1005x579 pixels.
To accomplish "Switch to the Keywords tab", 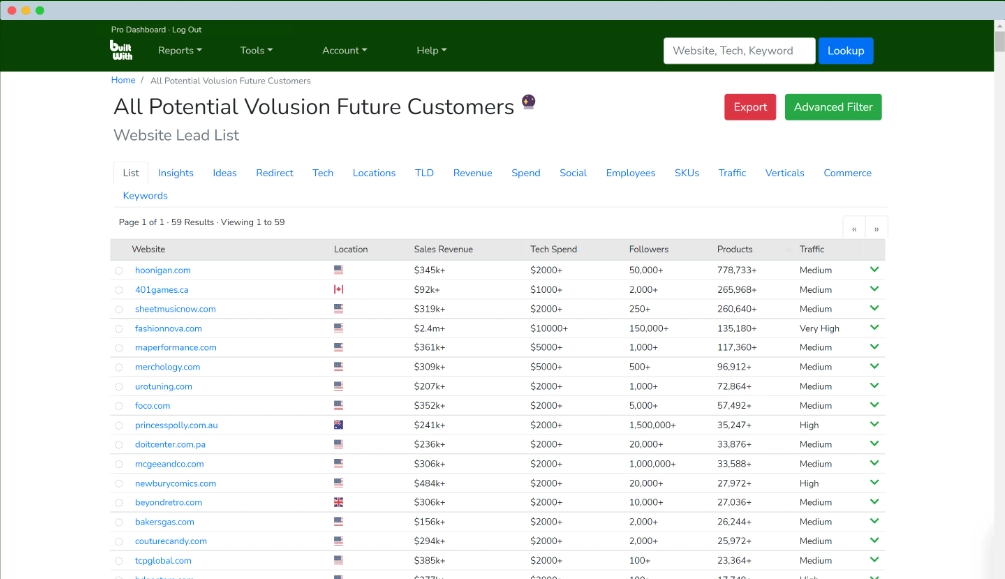I will coord(145,196).
